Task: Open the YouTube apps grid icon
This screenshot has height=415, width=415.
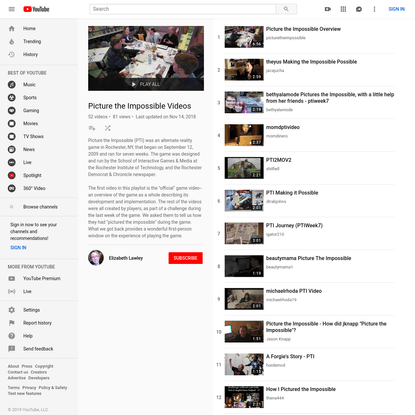Action: point(343,9)
